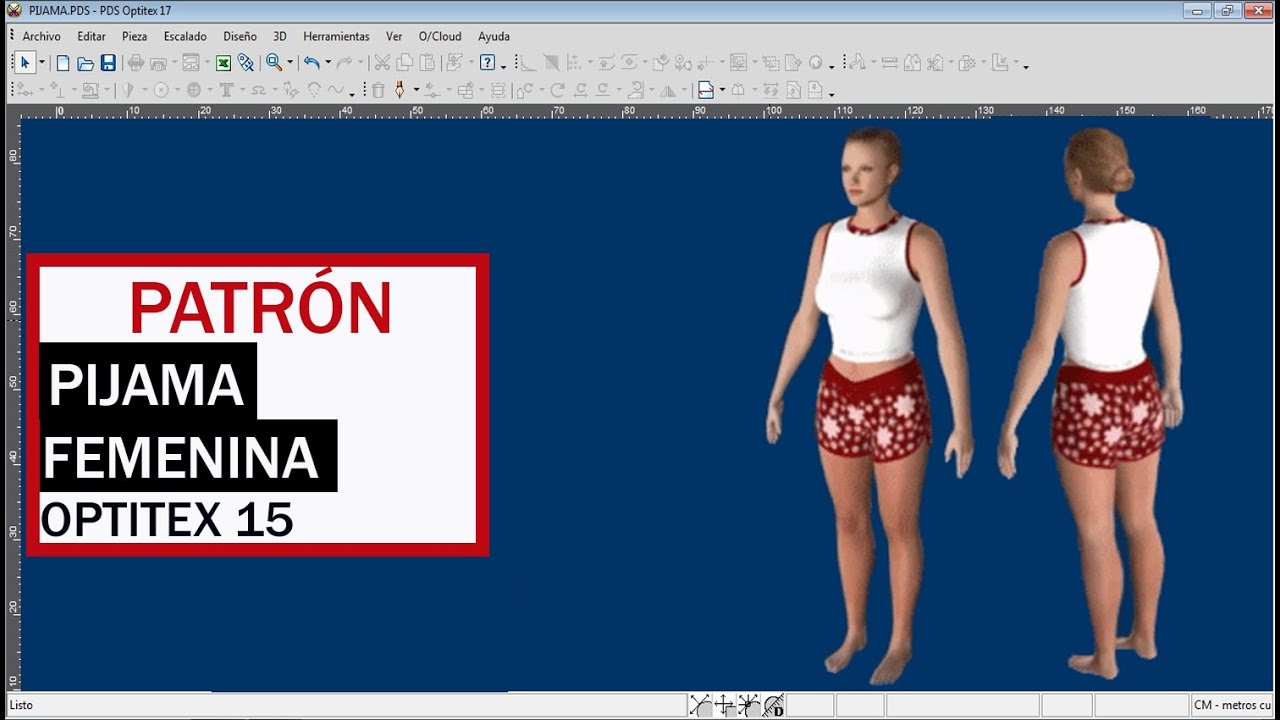1280x720 pixels.
Task: Open the Escalado menu
Action: 185,36
